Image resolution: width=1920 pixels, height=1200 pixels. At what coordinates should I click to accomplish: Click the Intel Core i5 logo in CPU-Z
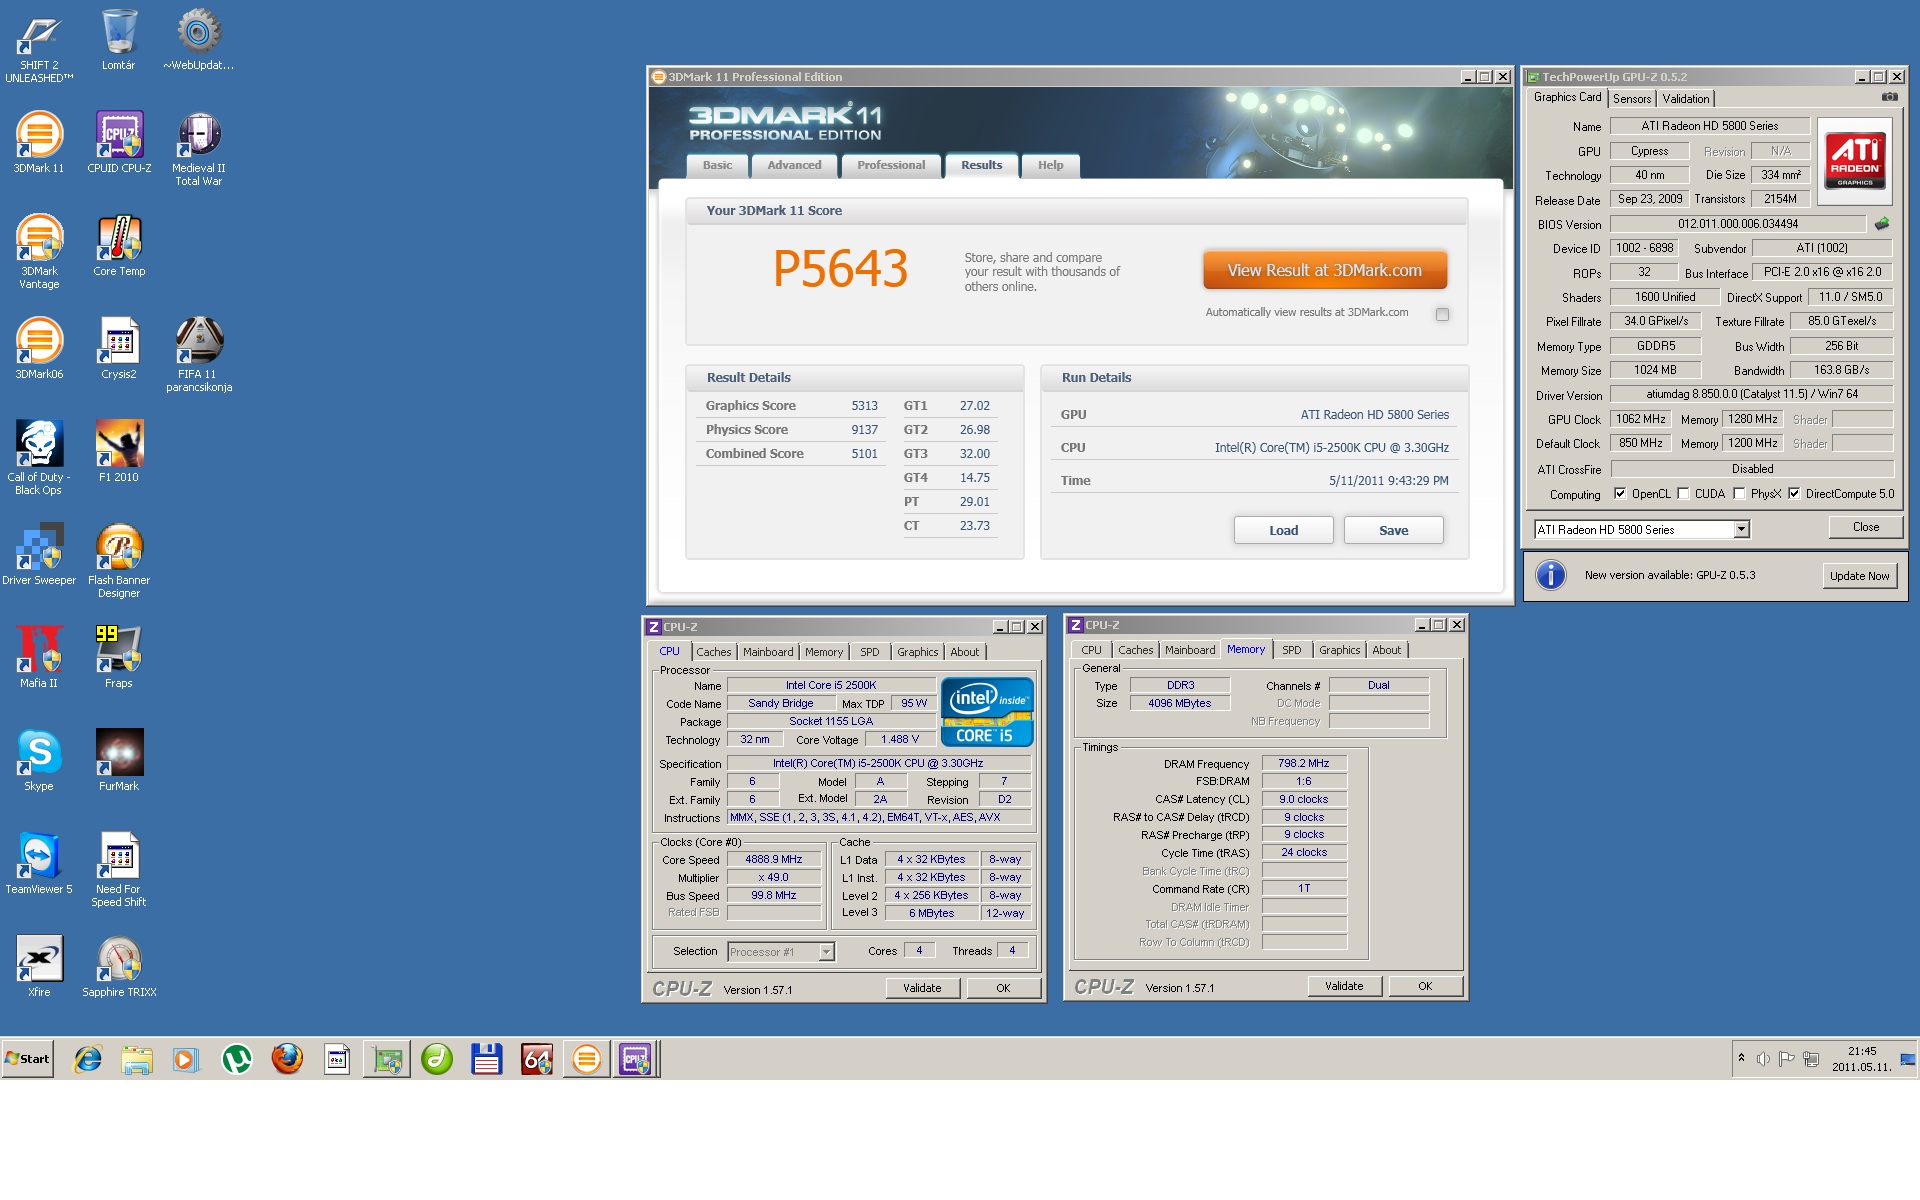[x=987, y=711]
